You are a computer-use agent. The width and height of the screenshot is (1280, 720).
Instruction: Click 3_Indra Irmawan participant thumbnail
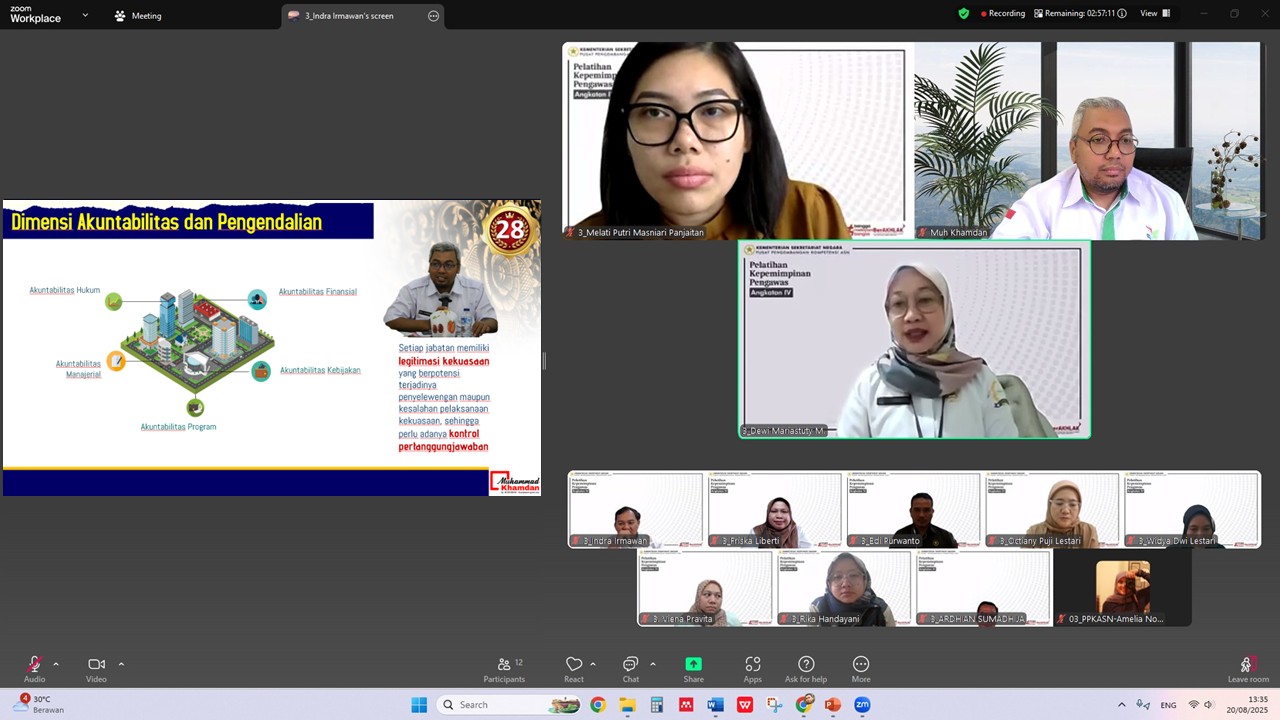click(x=636, y=510)
